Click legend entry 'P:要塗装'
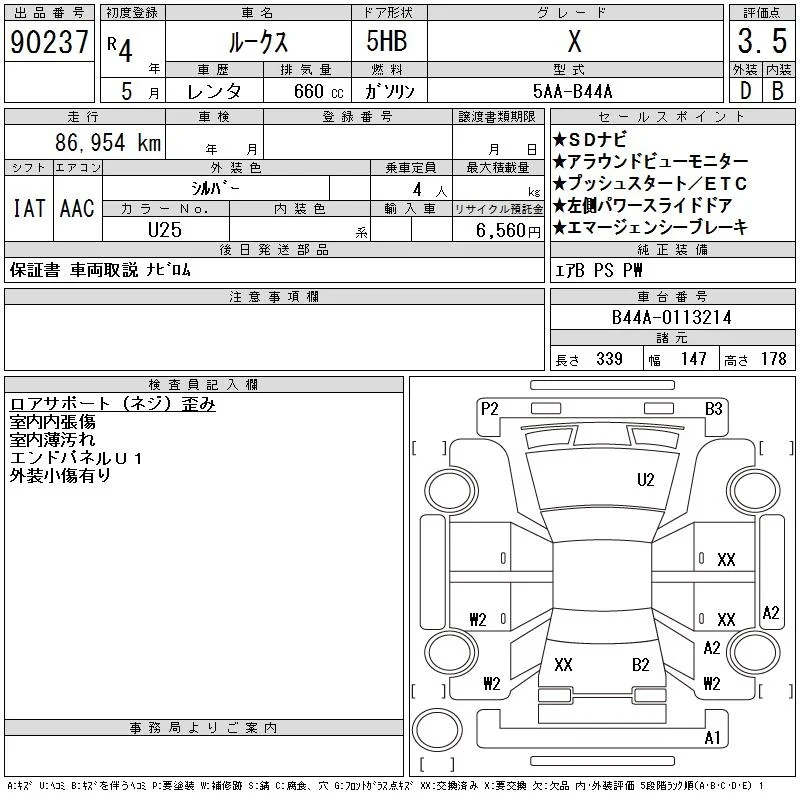 point(173,786)
